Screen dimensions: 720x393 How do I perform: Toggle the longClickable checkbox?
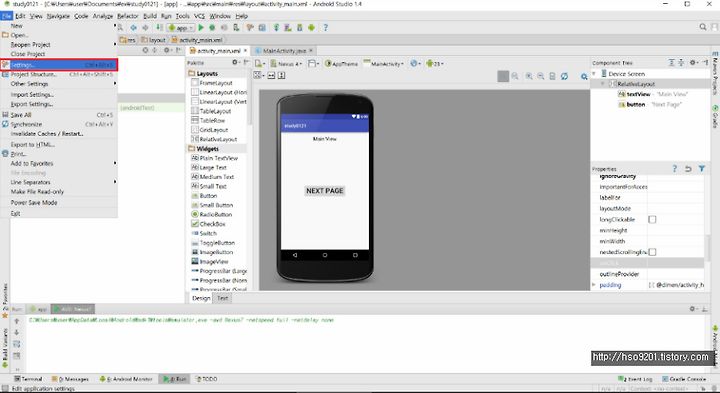(652, 219)
